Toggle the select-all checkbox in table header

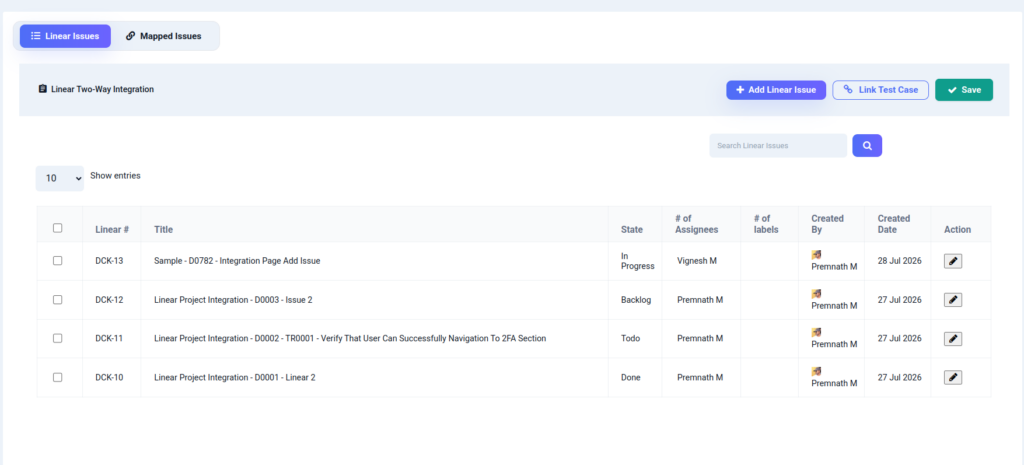(57, 228)
